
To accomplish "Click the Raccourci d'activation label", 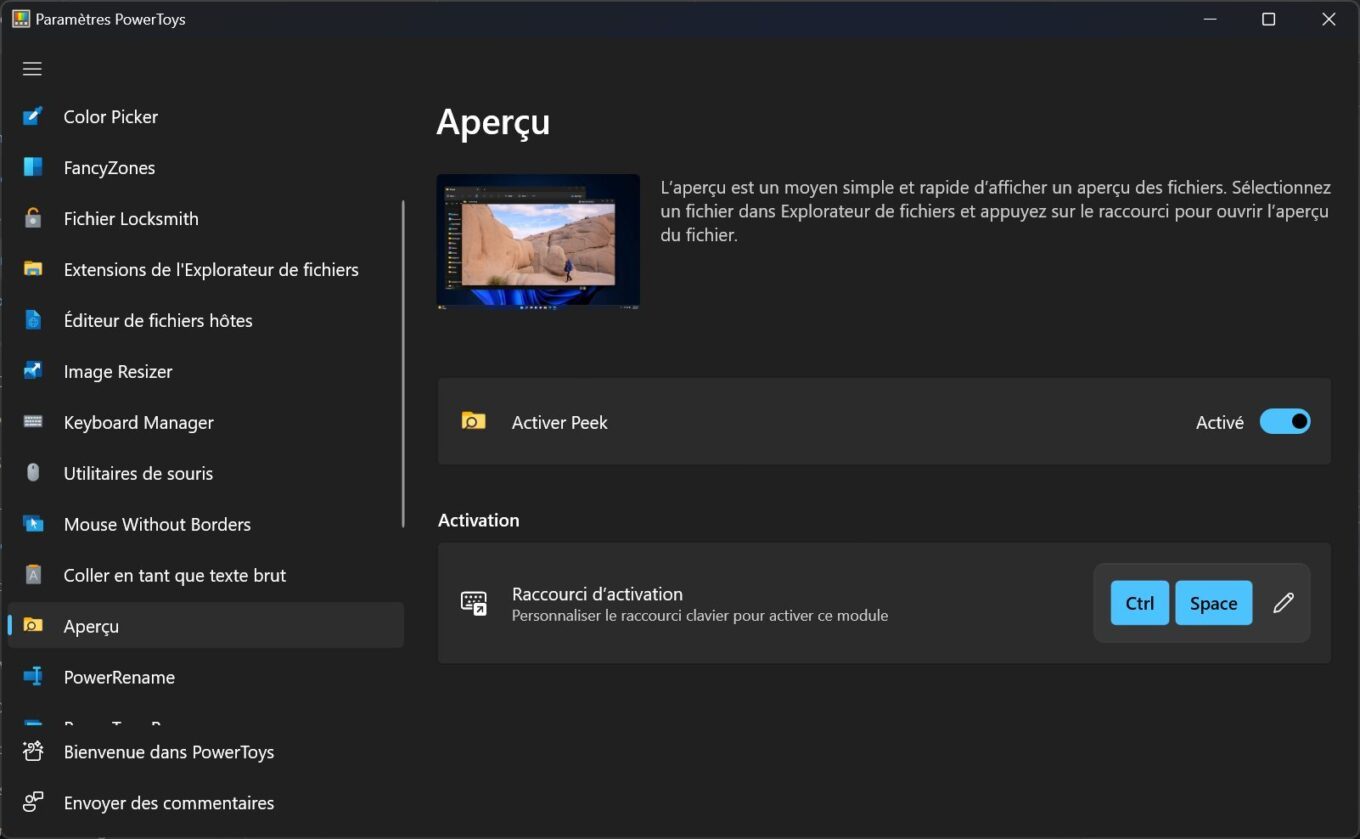I will [597, 594].
